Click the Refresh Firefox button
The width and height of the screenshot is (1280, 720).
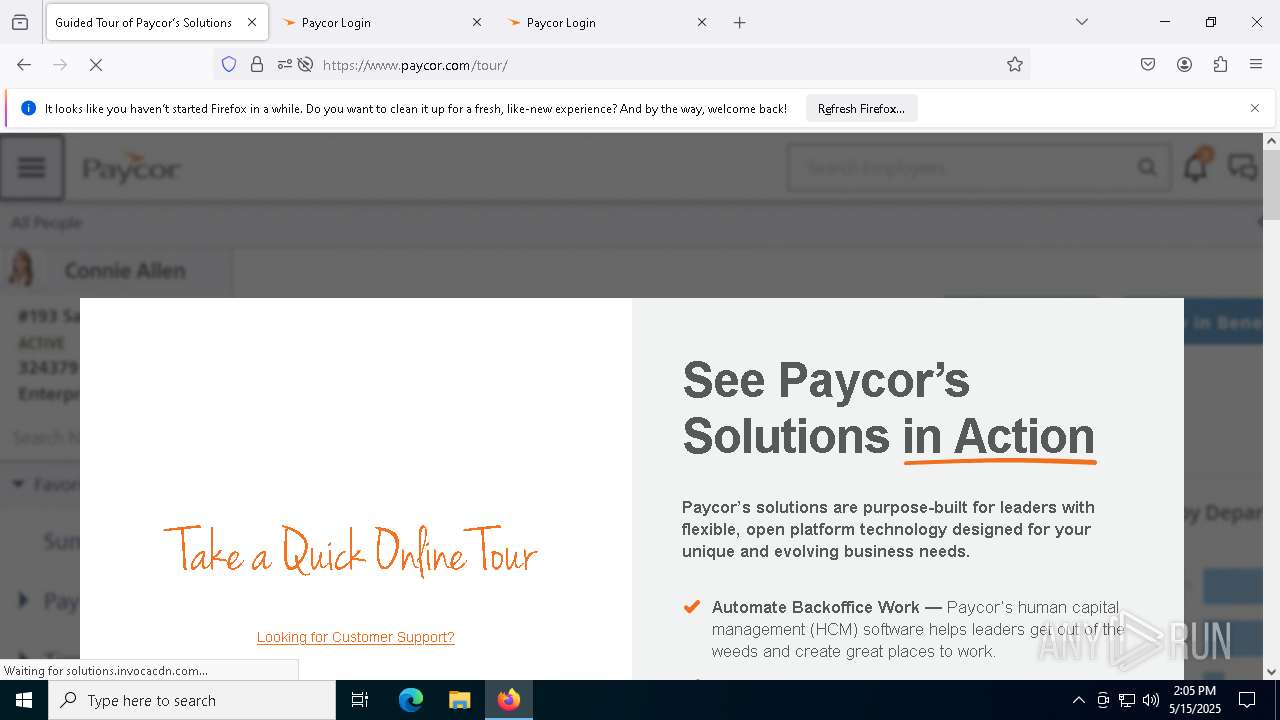861,108
